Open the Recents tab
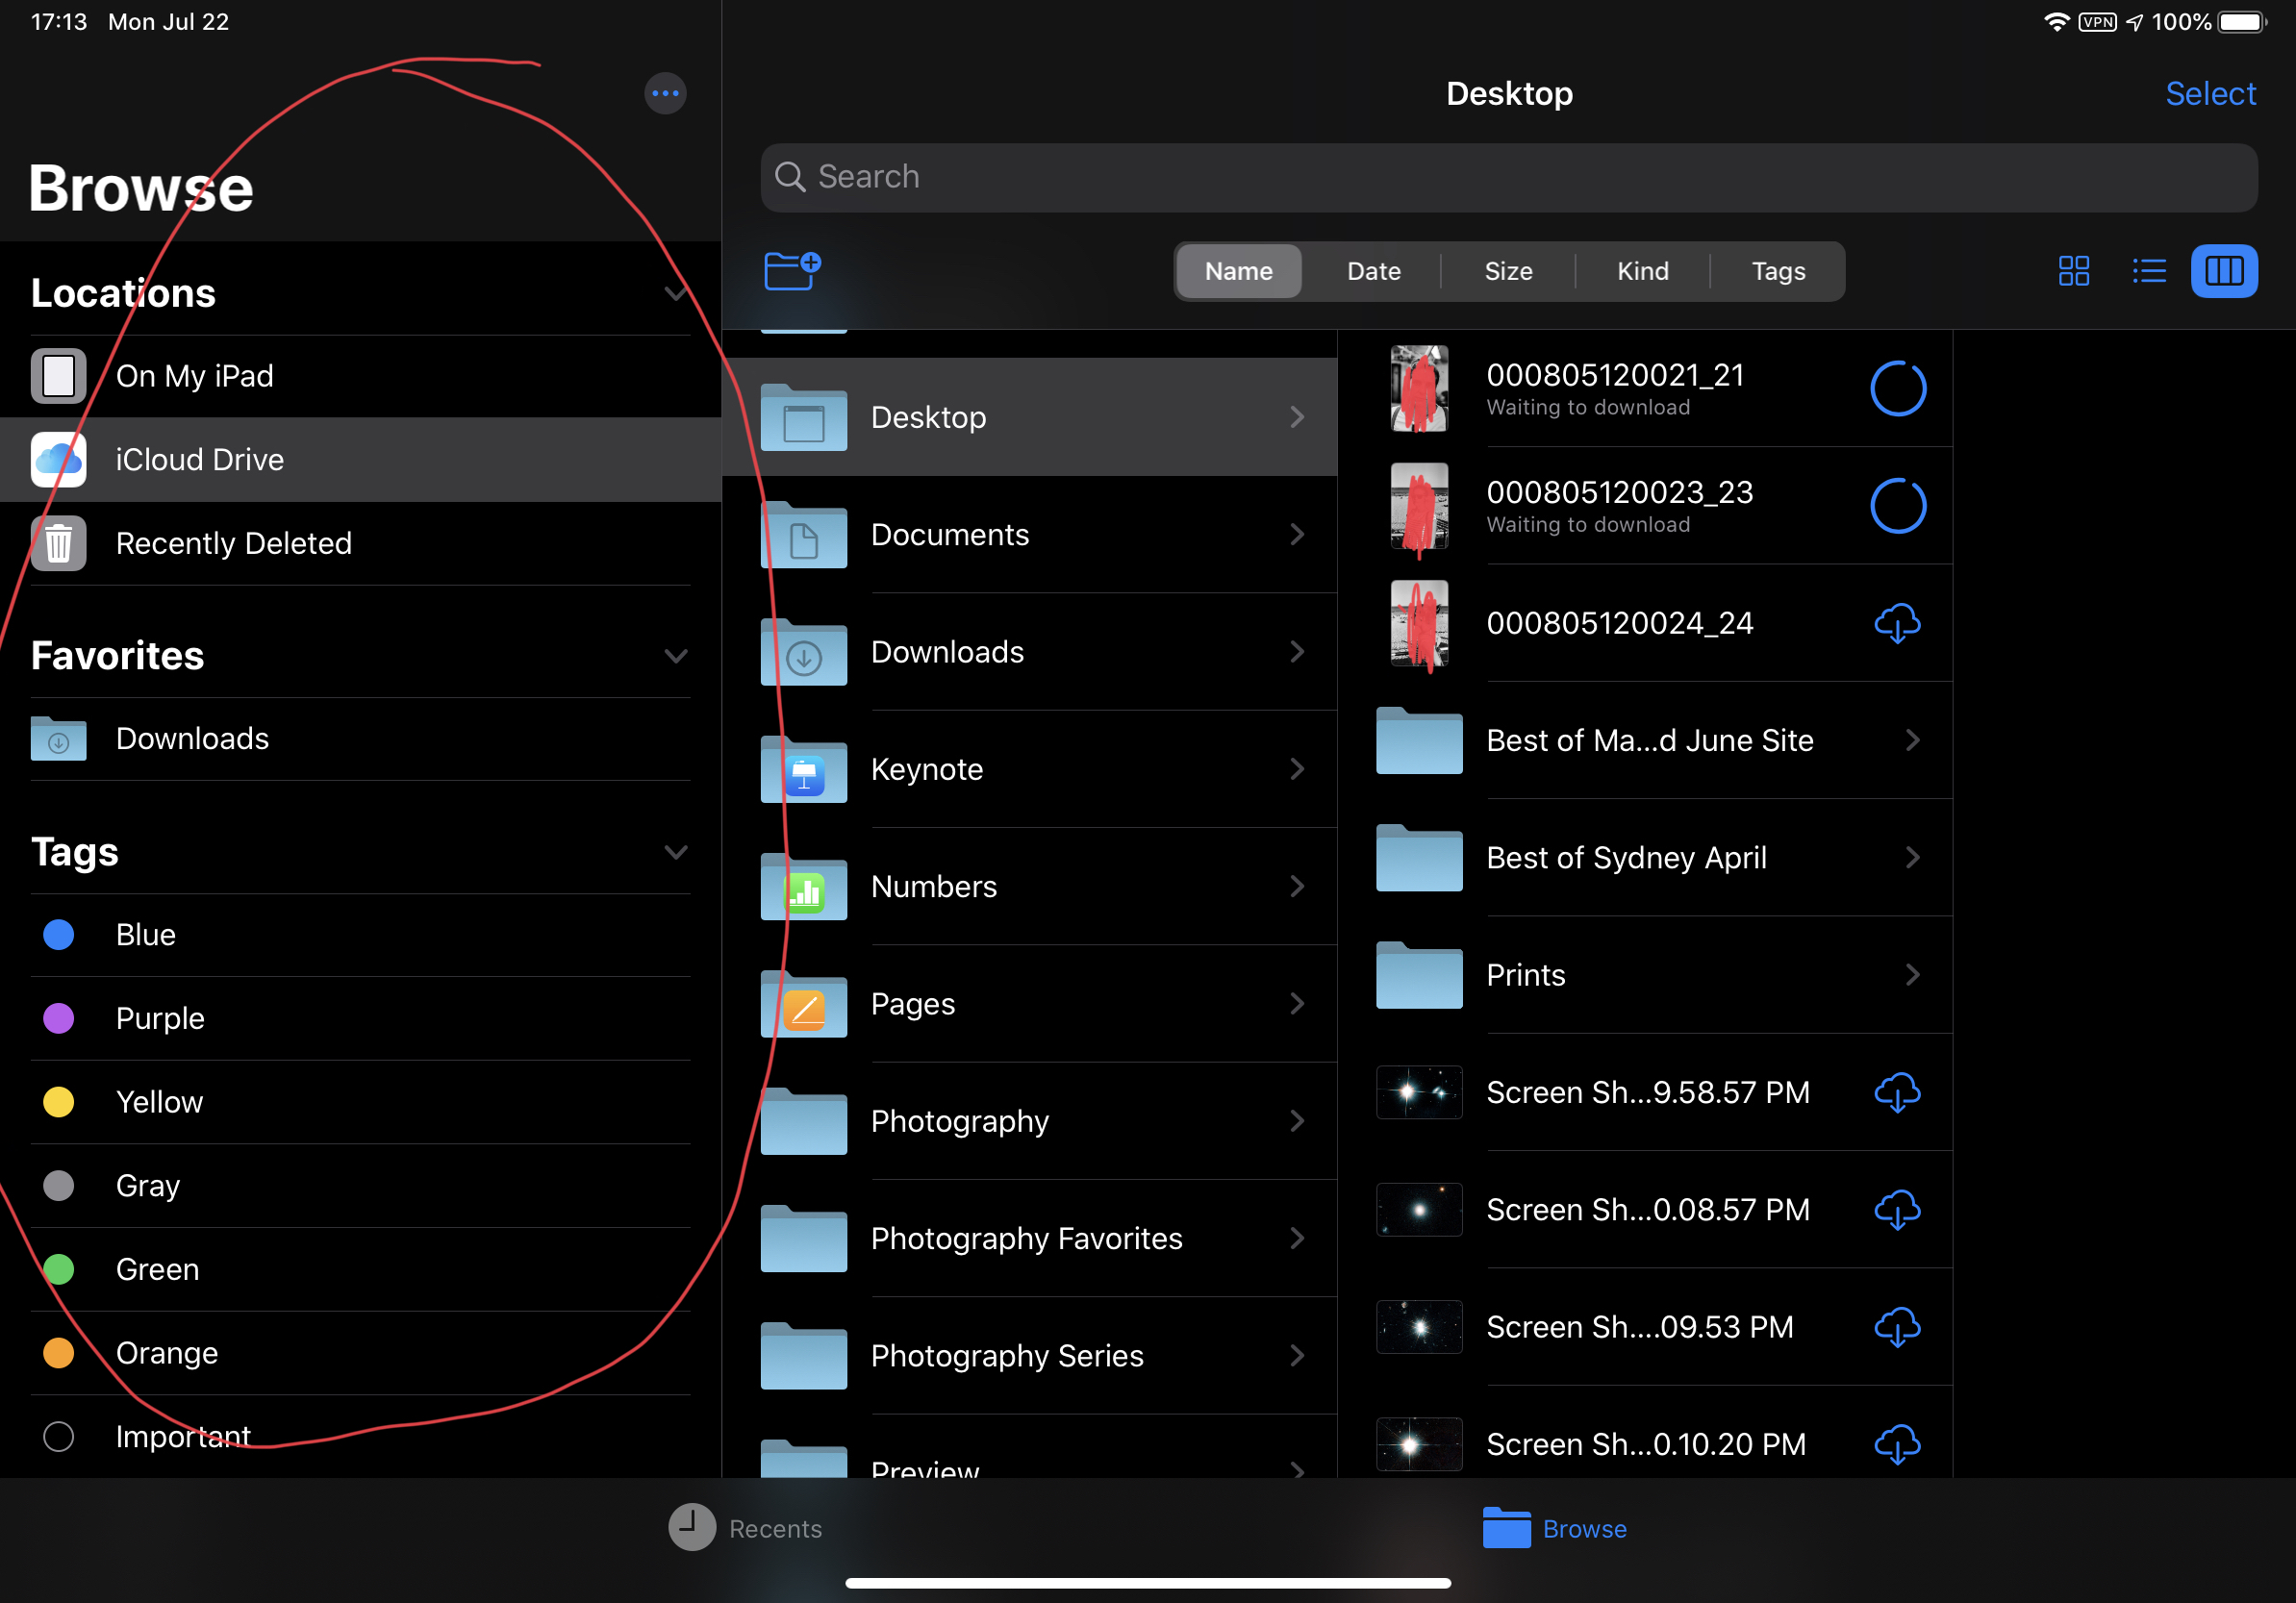The height and width of the screenshot is (1603, 2296). [746, 1528]
